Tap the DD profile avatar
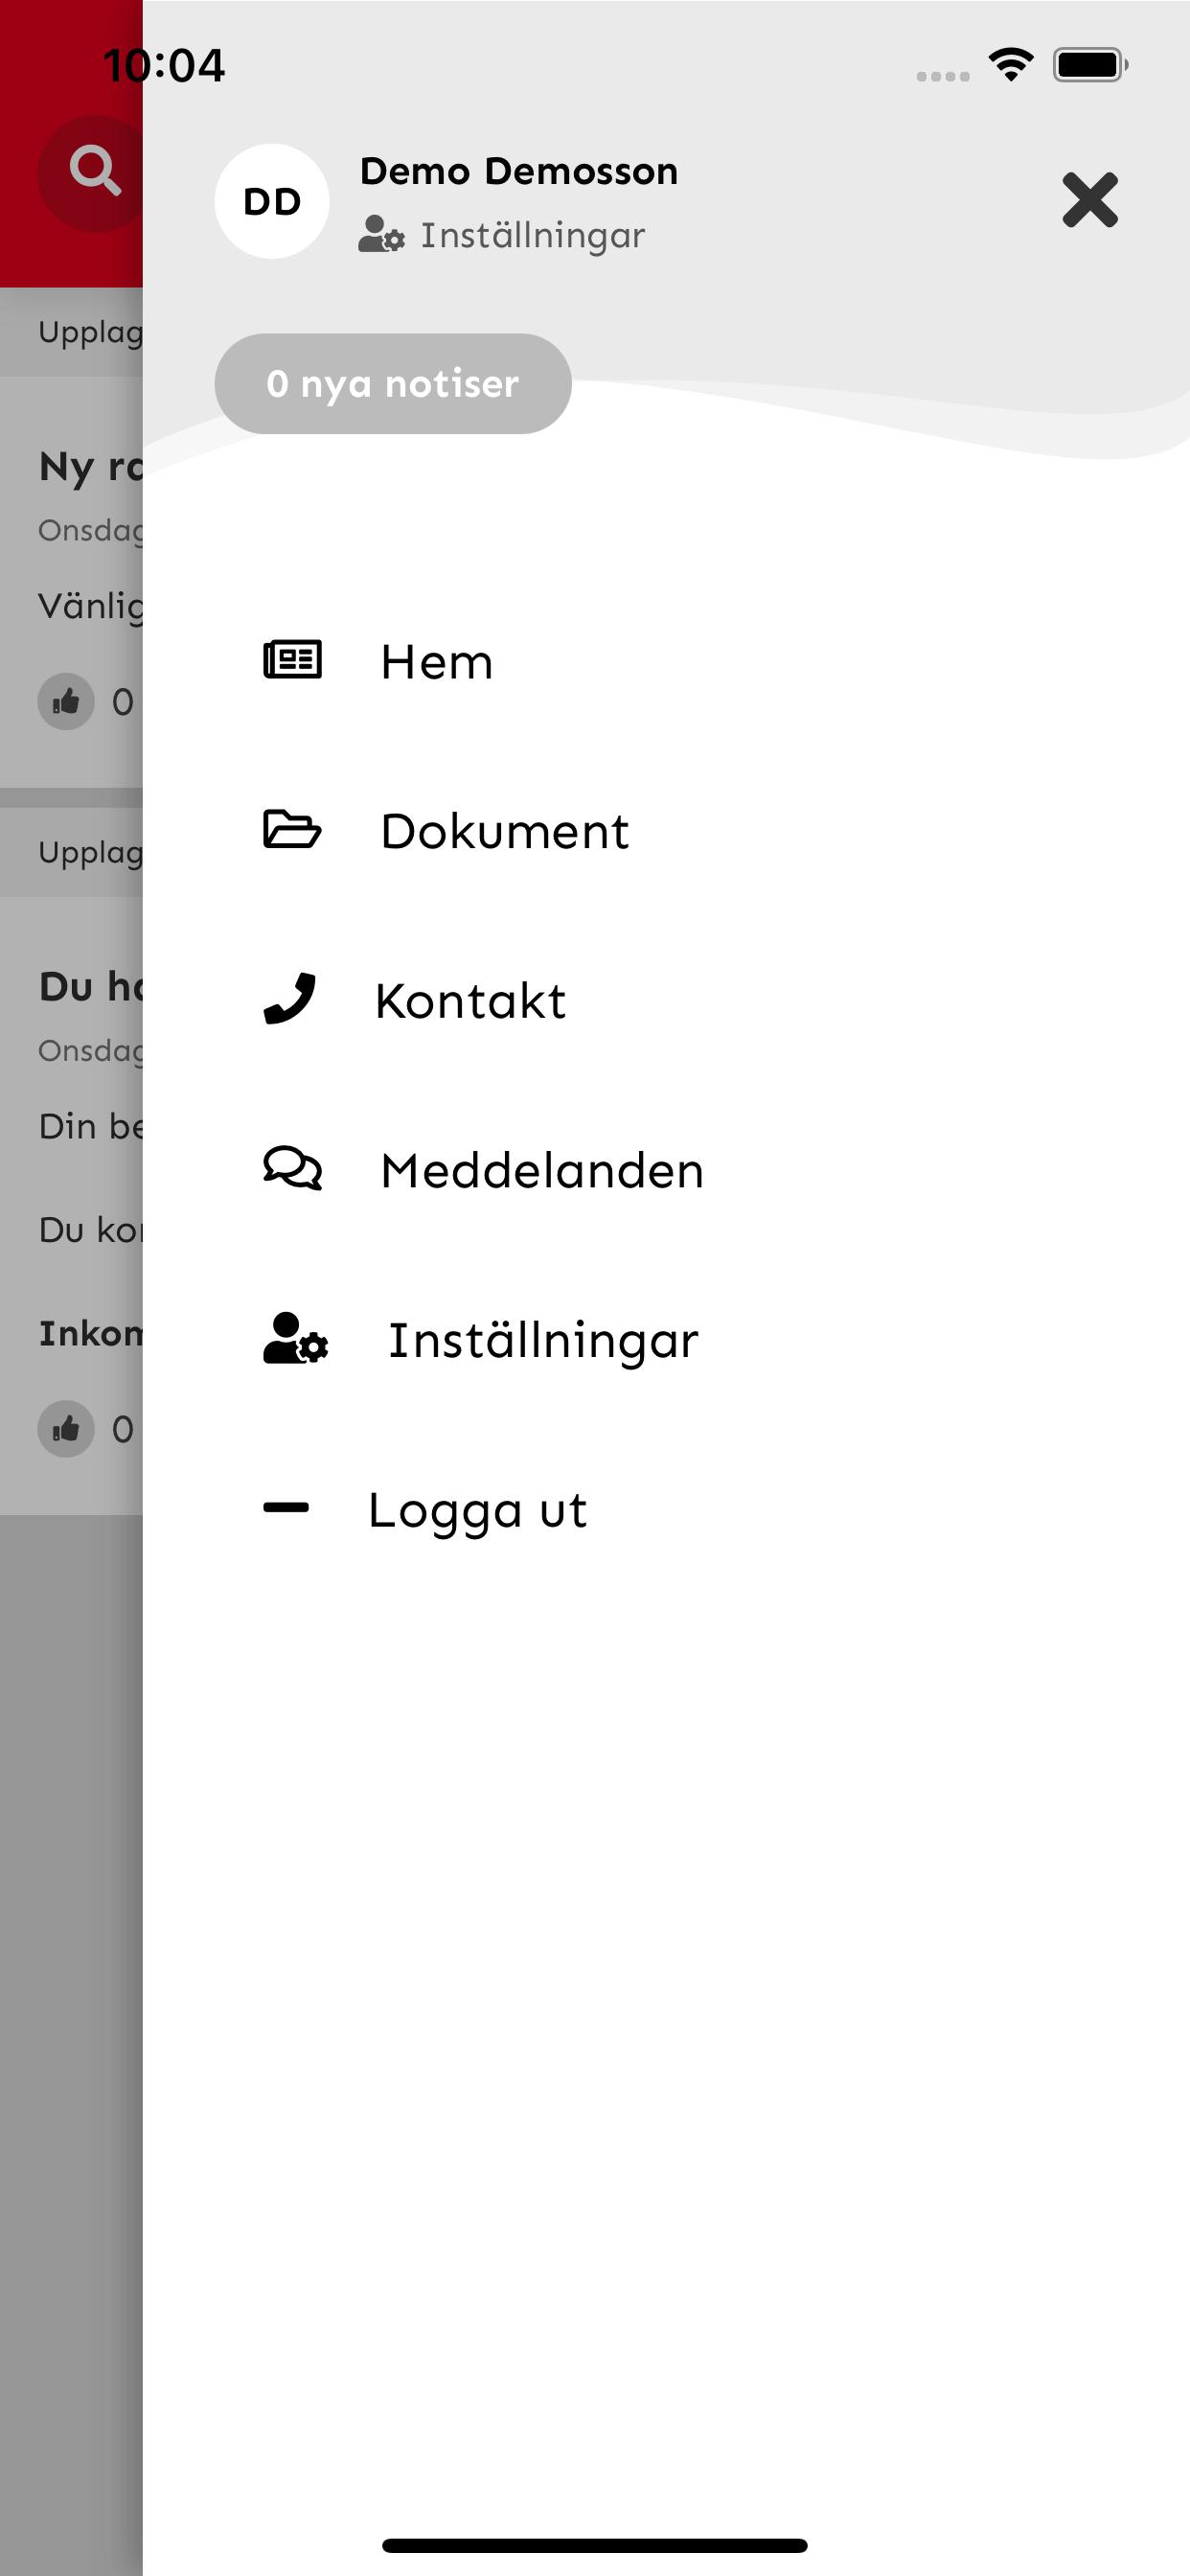This screenshot has width=1190, height=2576. (272, 201)
